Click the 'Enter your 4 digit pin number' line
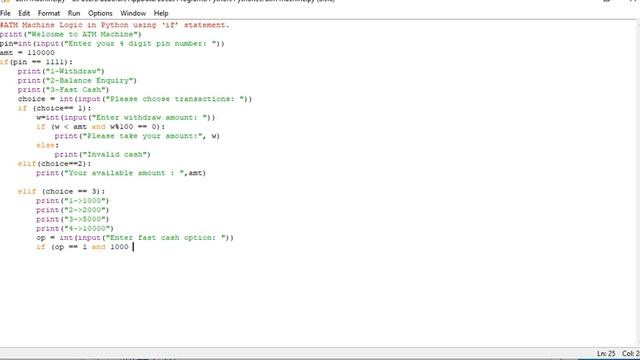The width and height of the screenshot is (640, 360). pos(112,44)
